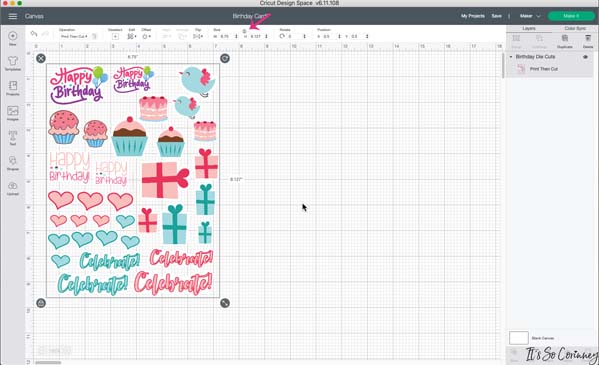Toggle visibility of Birthday Die Cuts layer
The width and height of the screenshot is (599, 365).
pos(585,57)
